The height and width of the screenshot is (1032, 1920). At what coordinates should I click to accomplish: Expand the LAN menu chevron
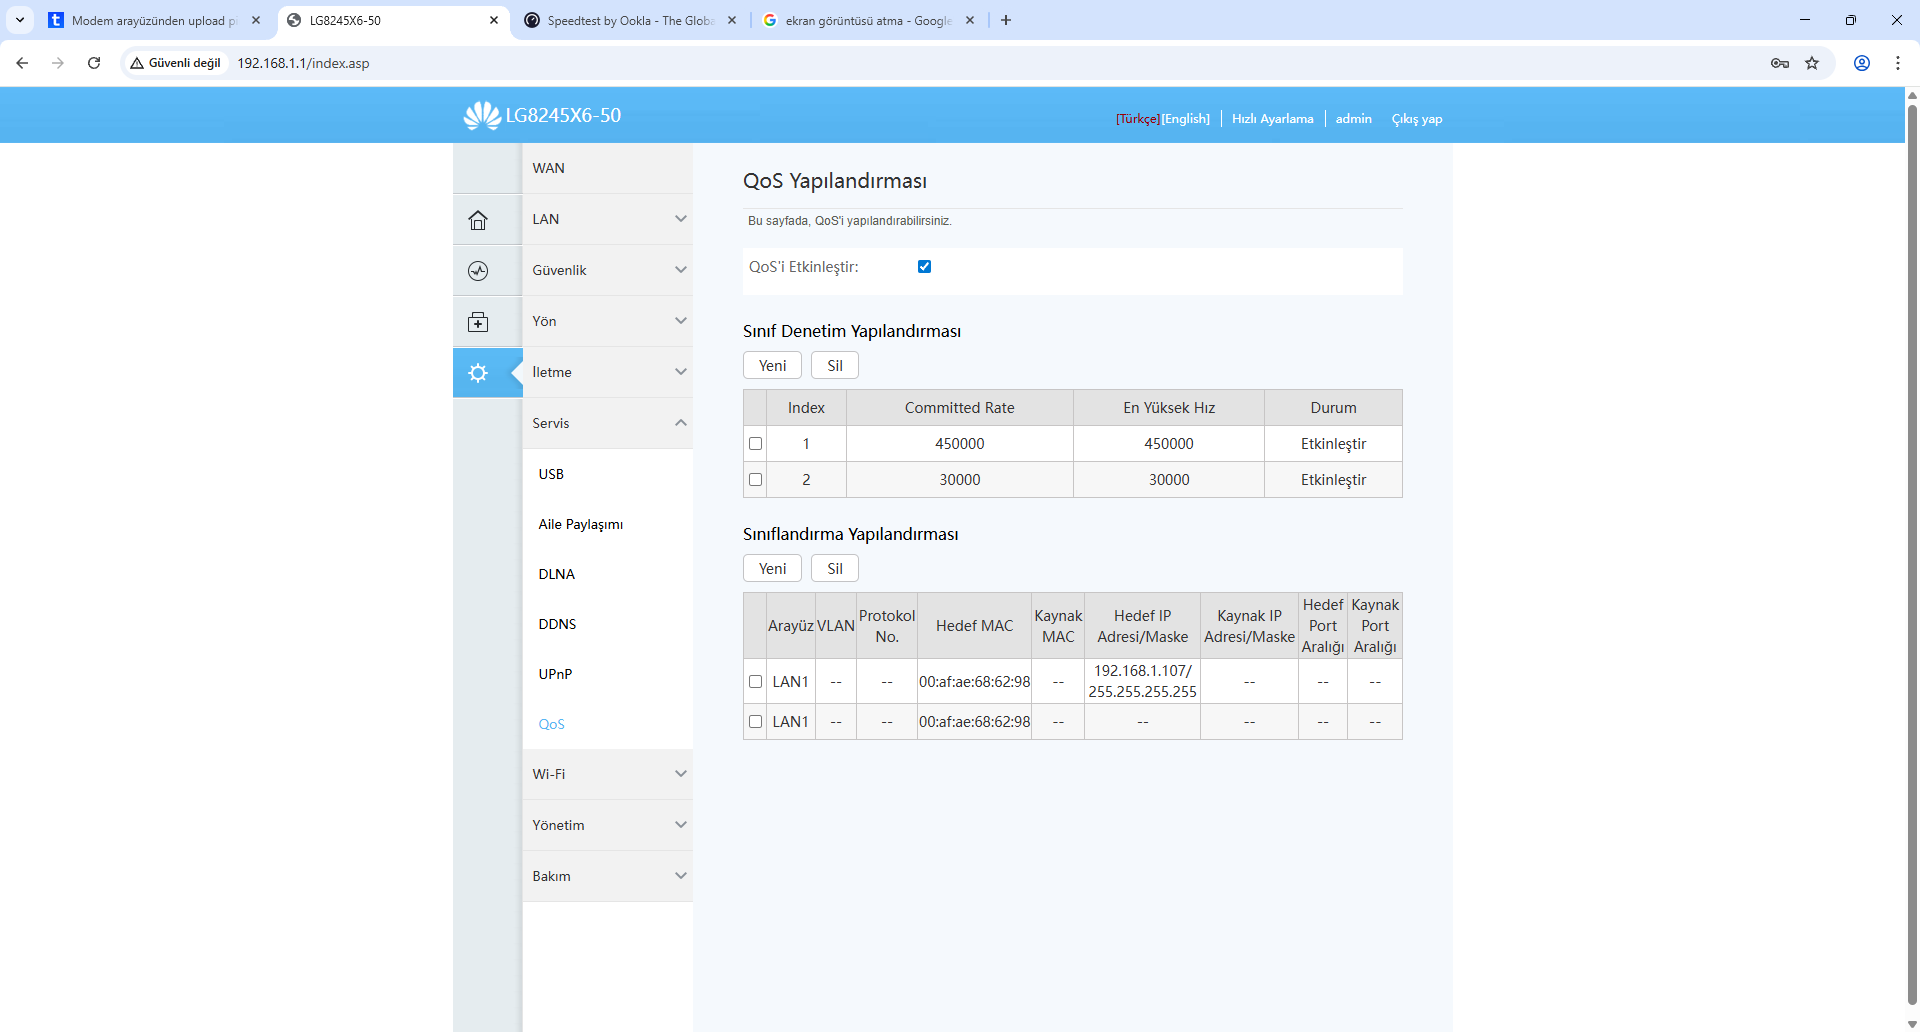click(680, 219)
